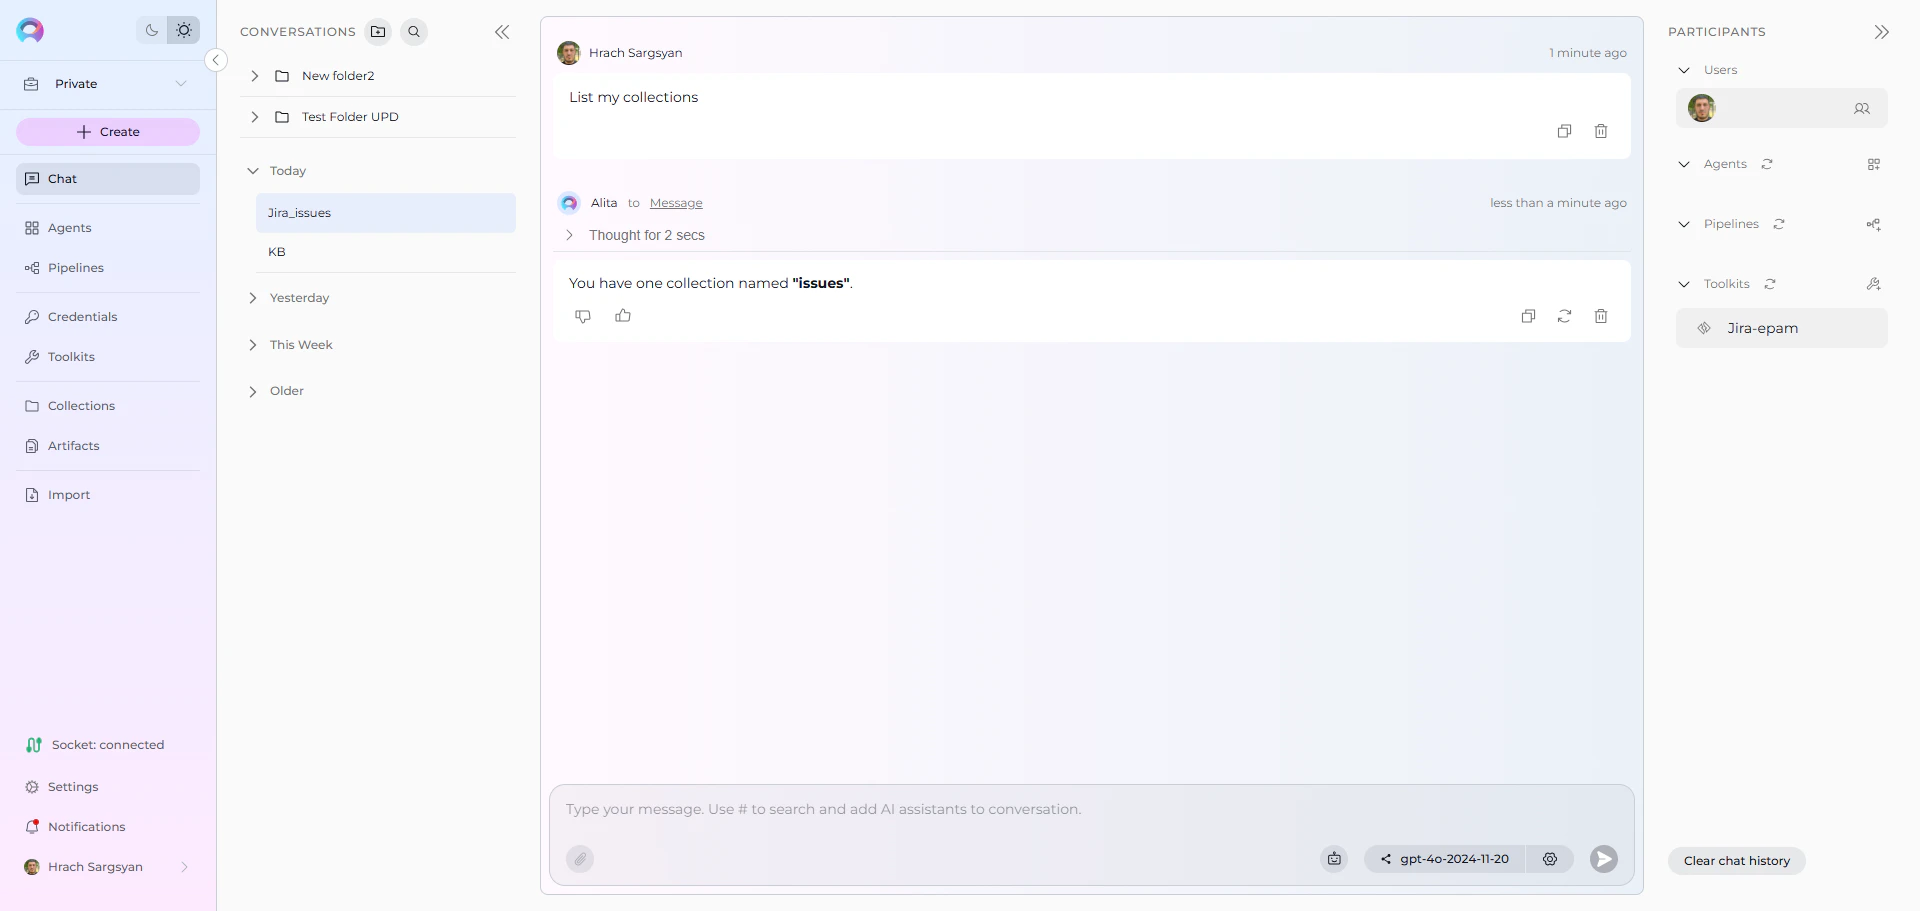This screenshot has height=911, width=1920.
Task: Thumbs down the Alita response
Action: click(x=583, y=315)
